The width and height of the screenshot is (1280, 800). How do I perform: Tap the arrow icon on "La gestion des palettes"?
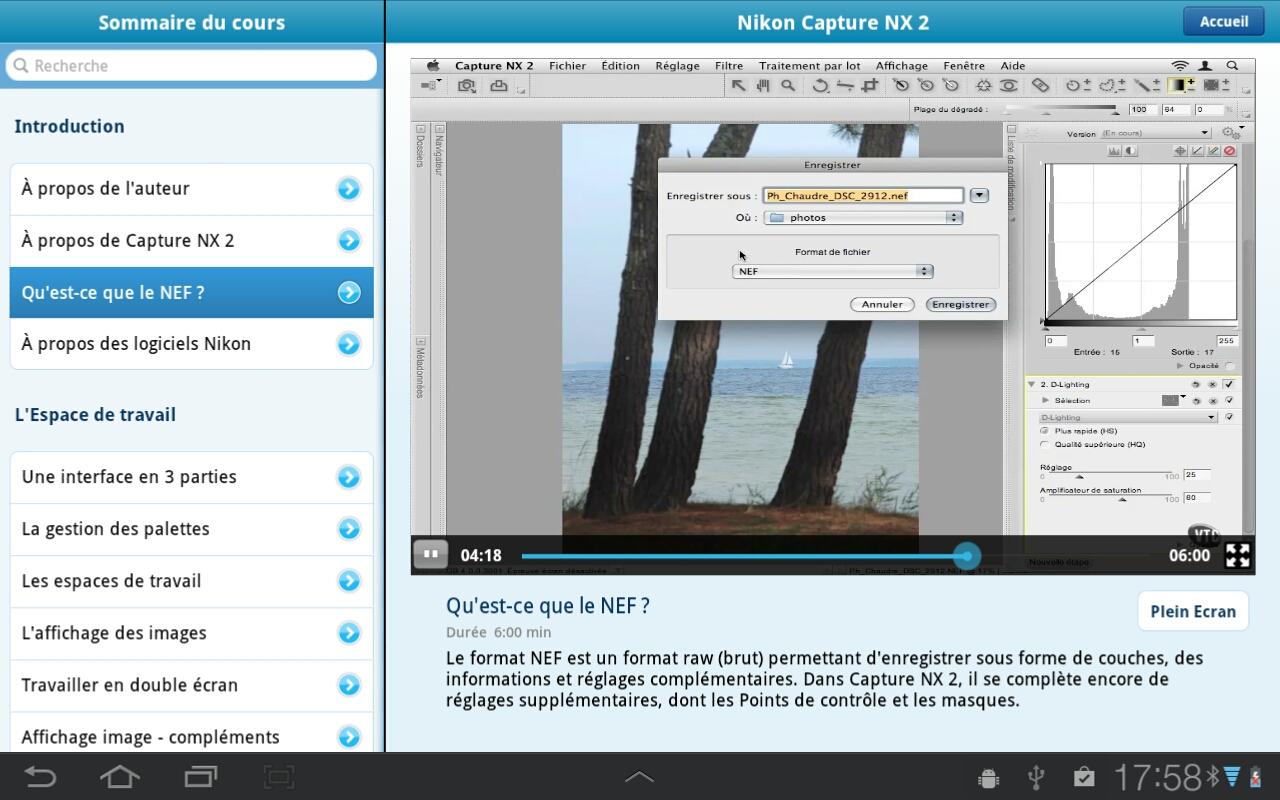point(348,529)
